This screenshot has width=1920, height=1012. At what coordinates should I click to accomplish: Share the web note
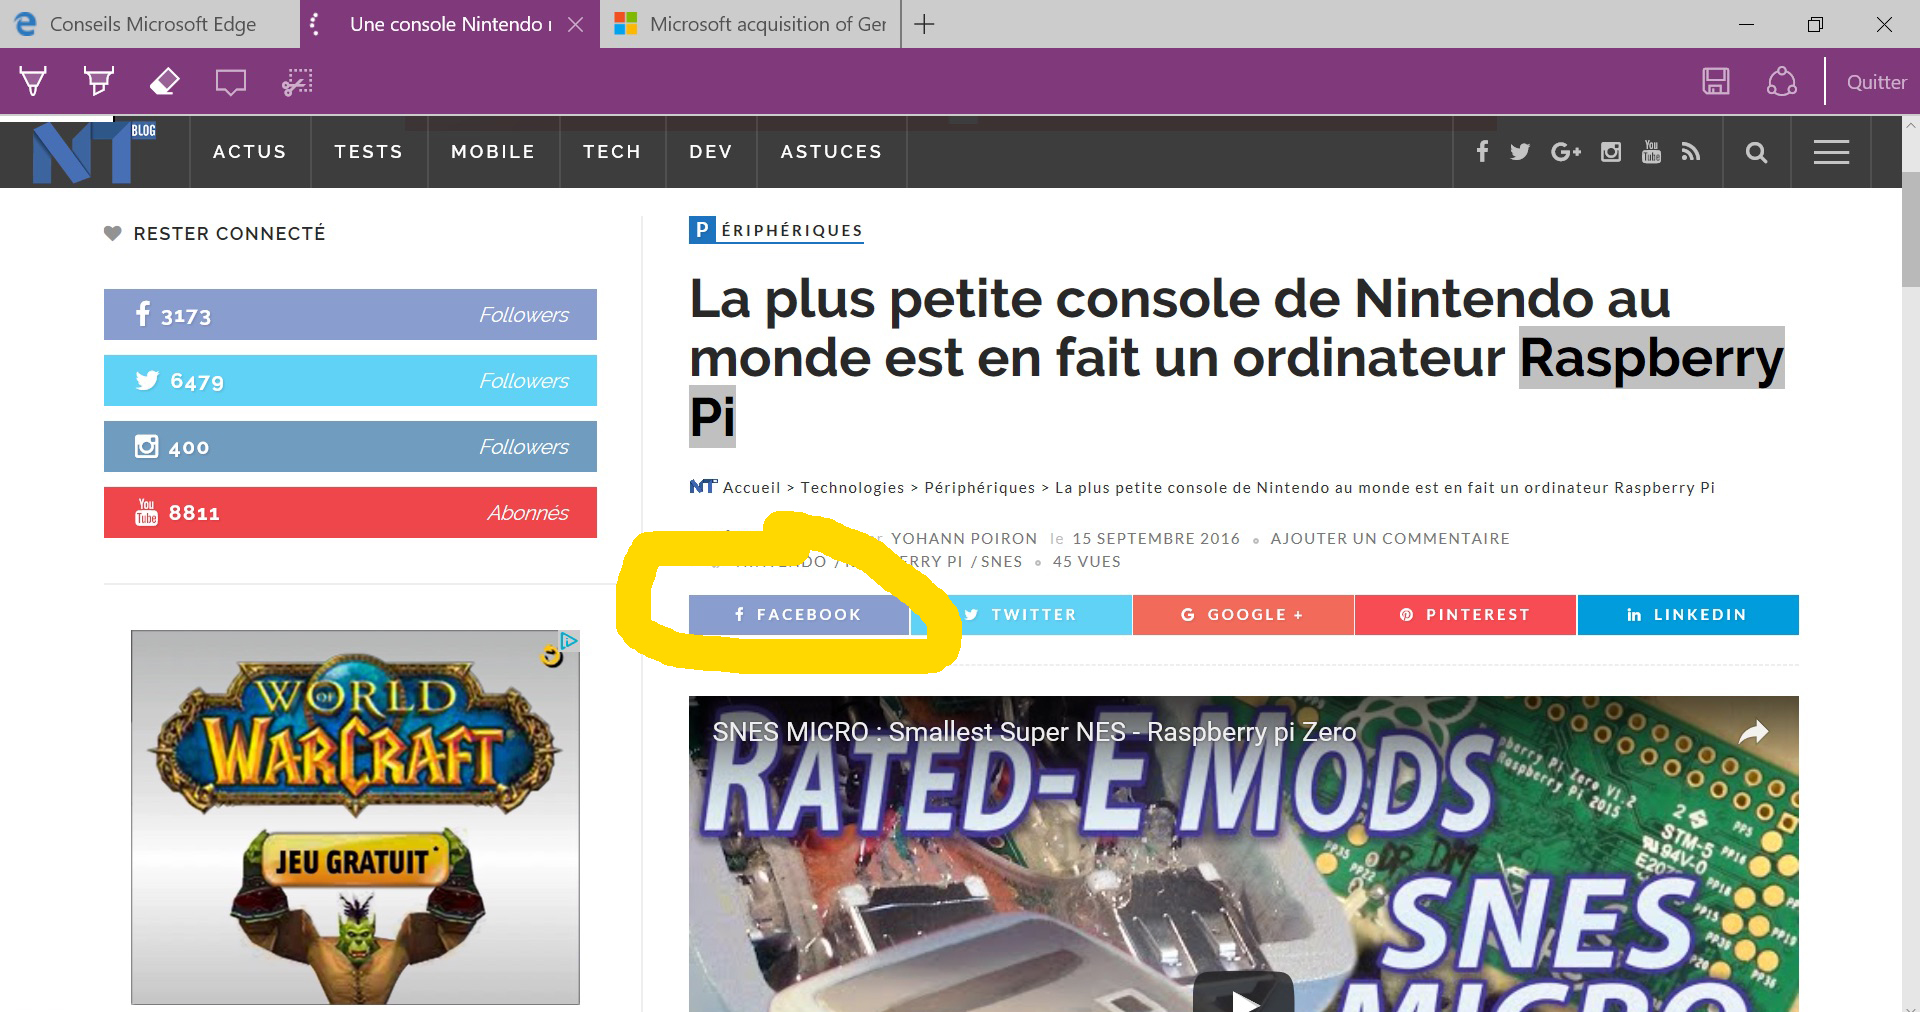tap(1782, 81)
